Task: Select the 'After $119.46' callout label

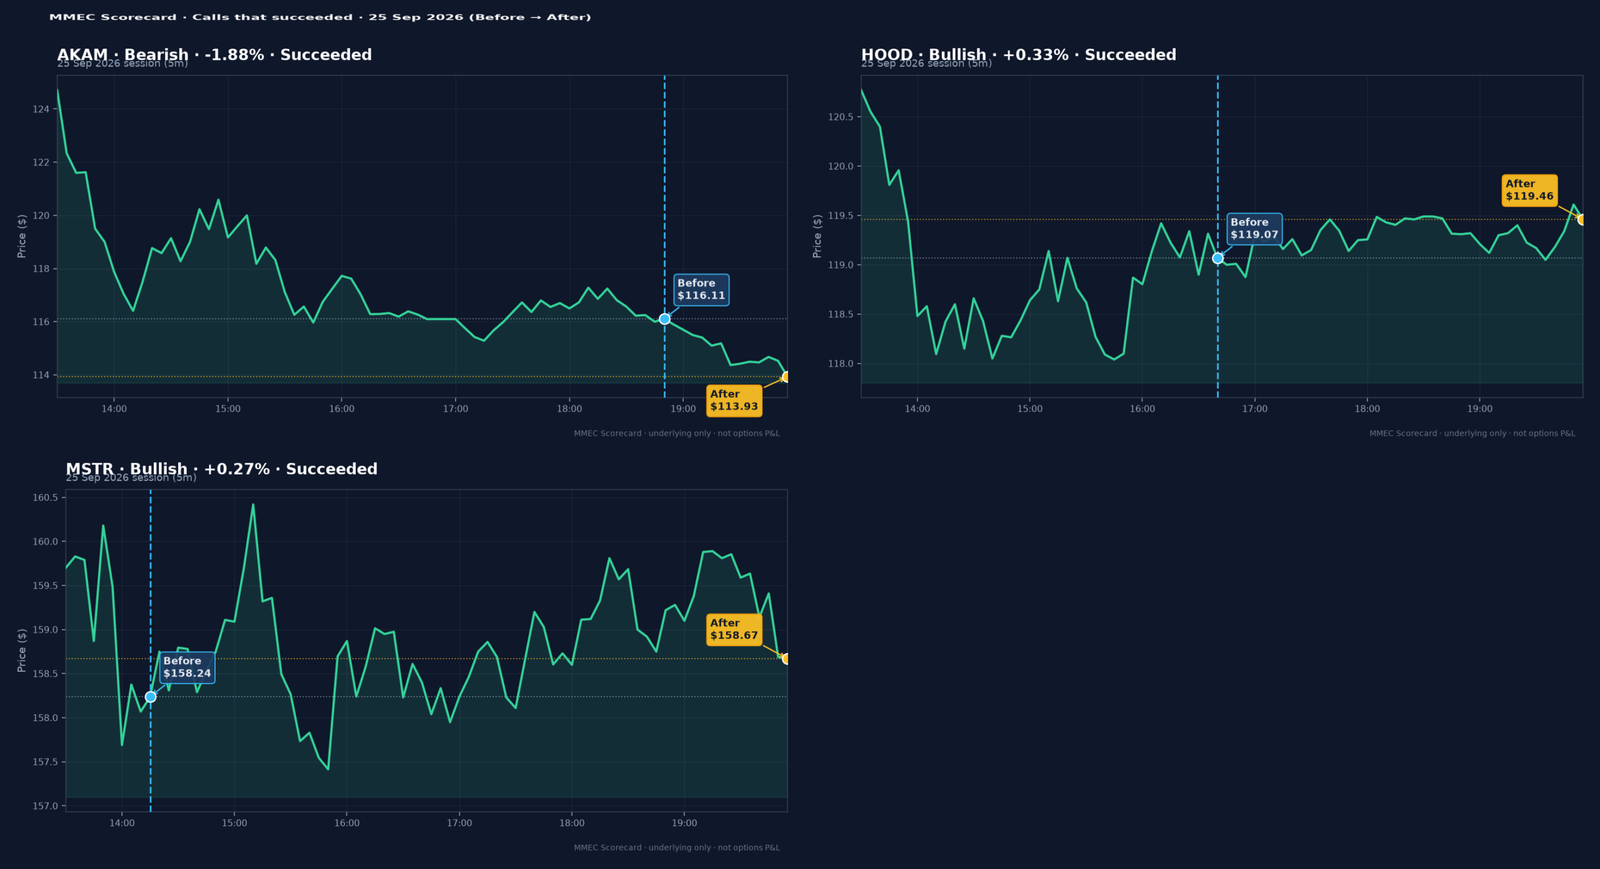Action: tap(1529, 190)
